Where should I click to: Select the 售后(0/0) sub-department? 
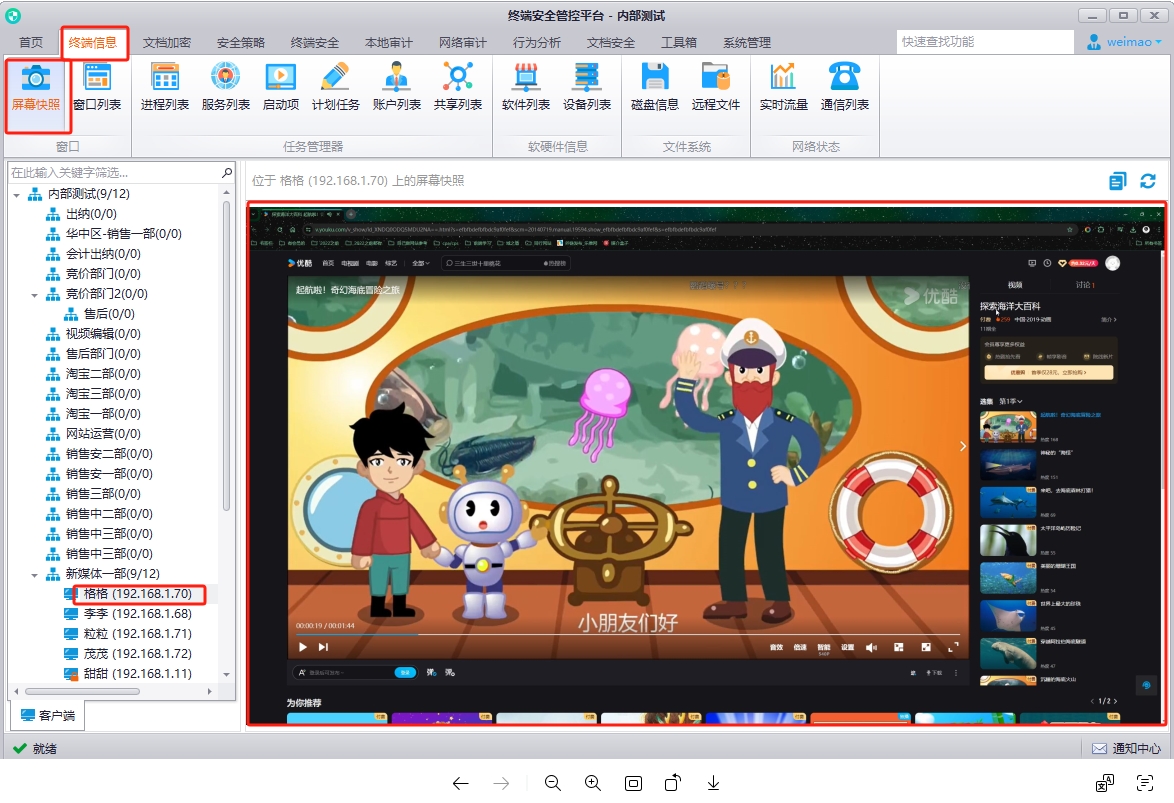pos(109,314)
